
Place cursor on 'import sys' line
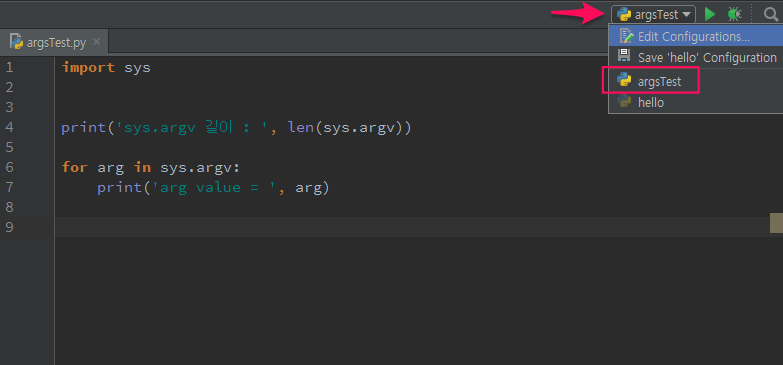[x=106, y=67]
